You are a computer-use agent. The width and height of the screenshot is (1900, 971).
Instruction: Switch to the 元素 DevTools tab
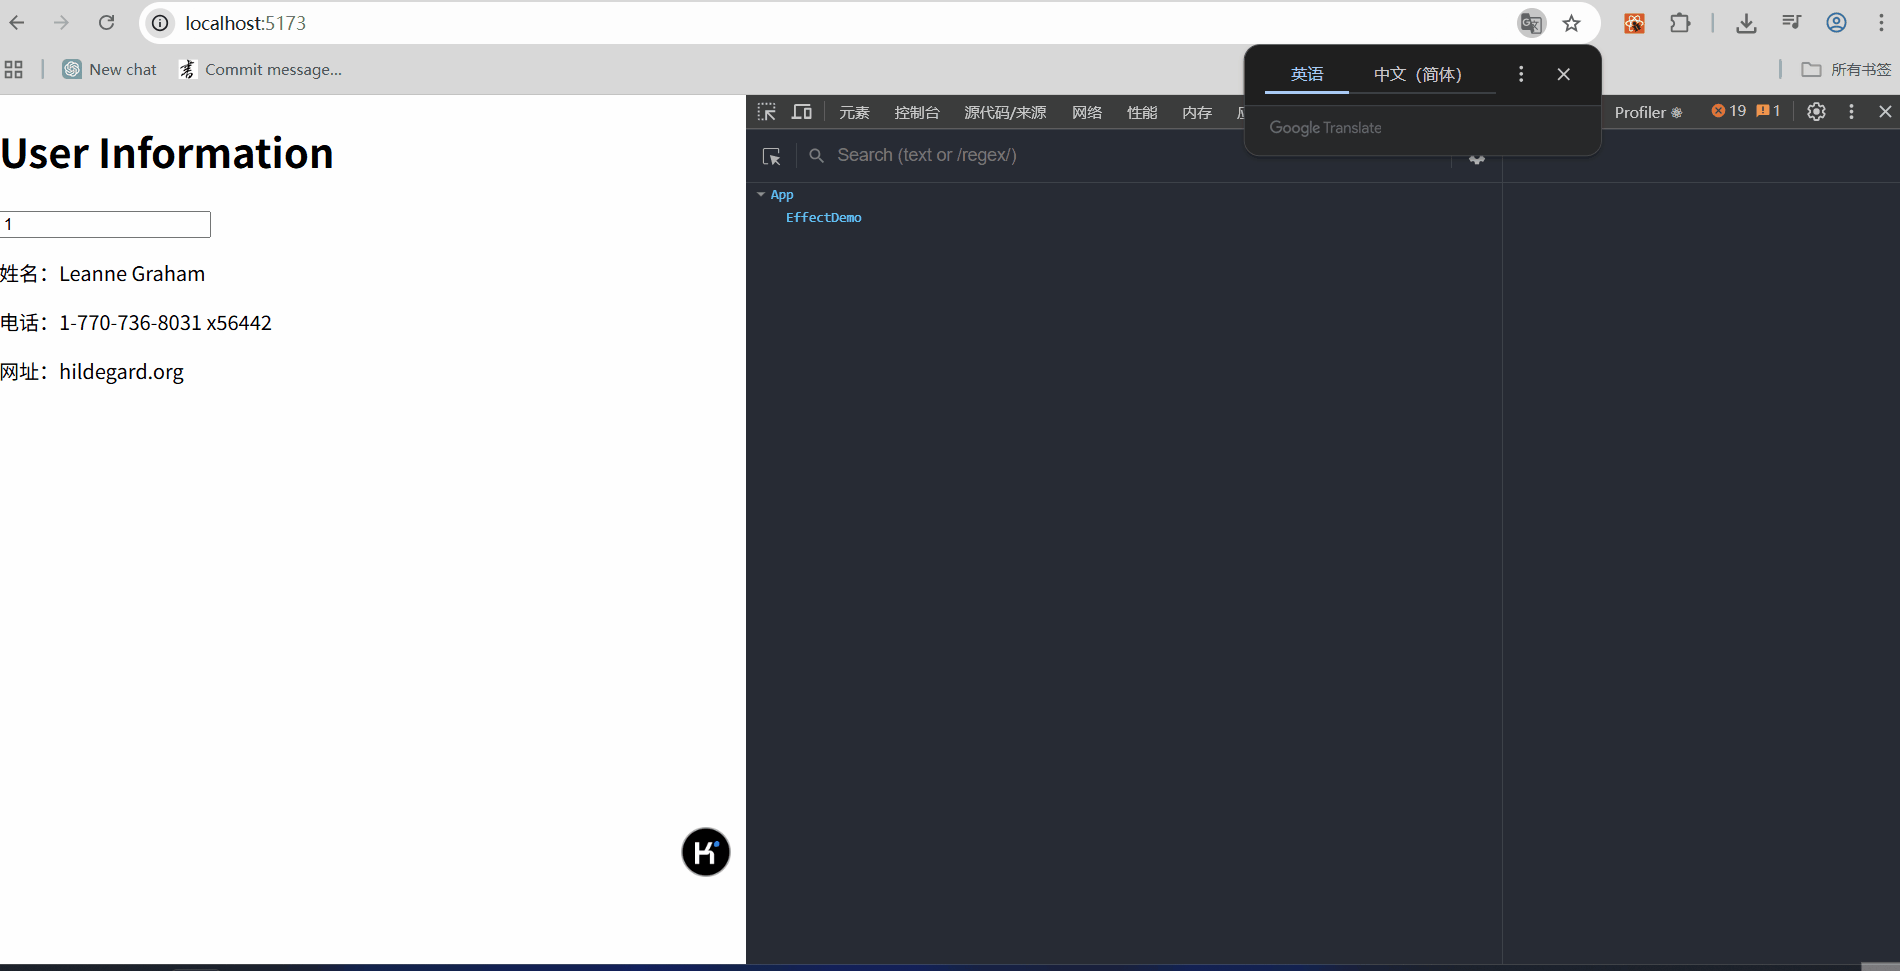854,112
